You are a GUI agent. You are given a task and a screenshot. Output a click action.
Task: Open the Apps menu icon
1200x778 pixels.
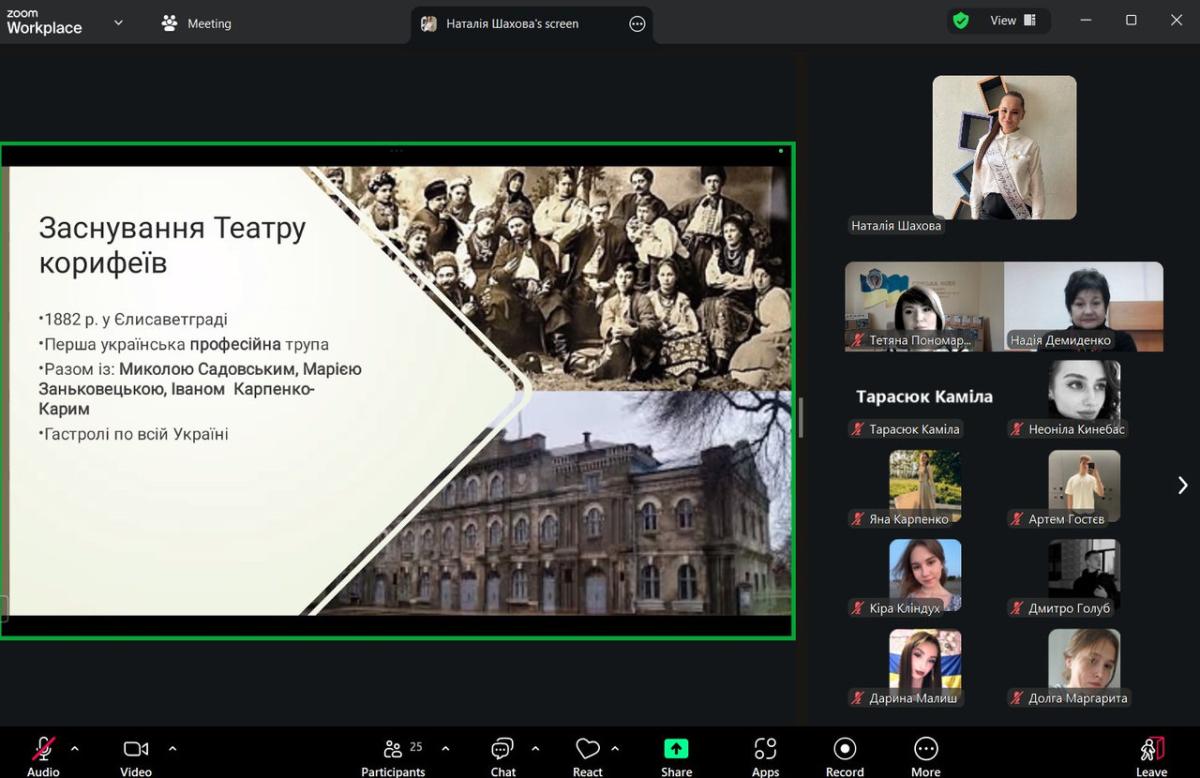[x=765, y=750]
